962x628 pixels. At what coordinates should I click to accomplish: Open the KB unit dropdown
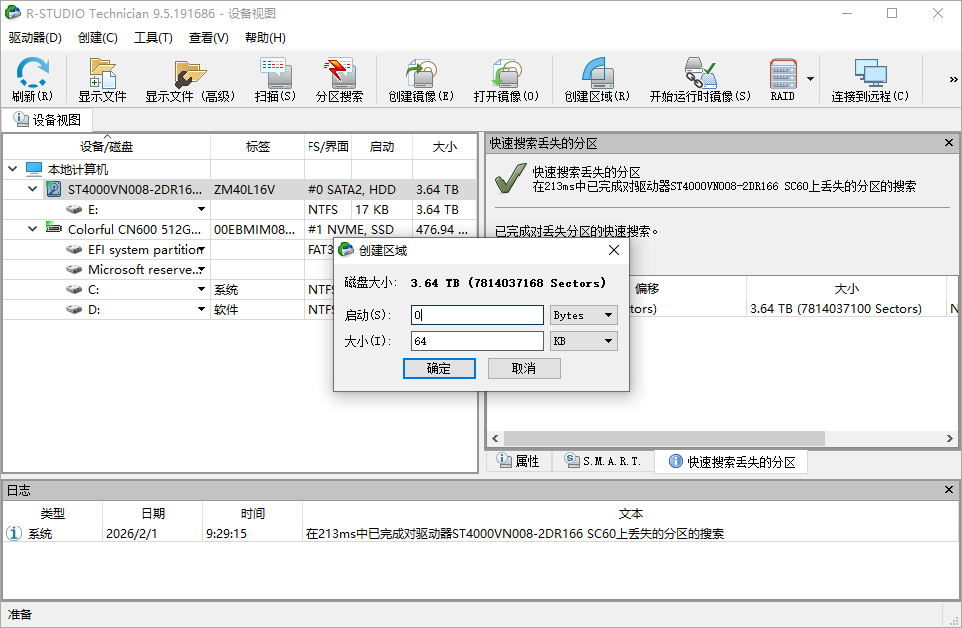tap(610, 341)
